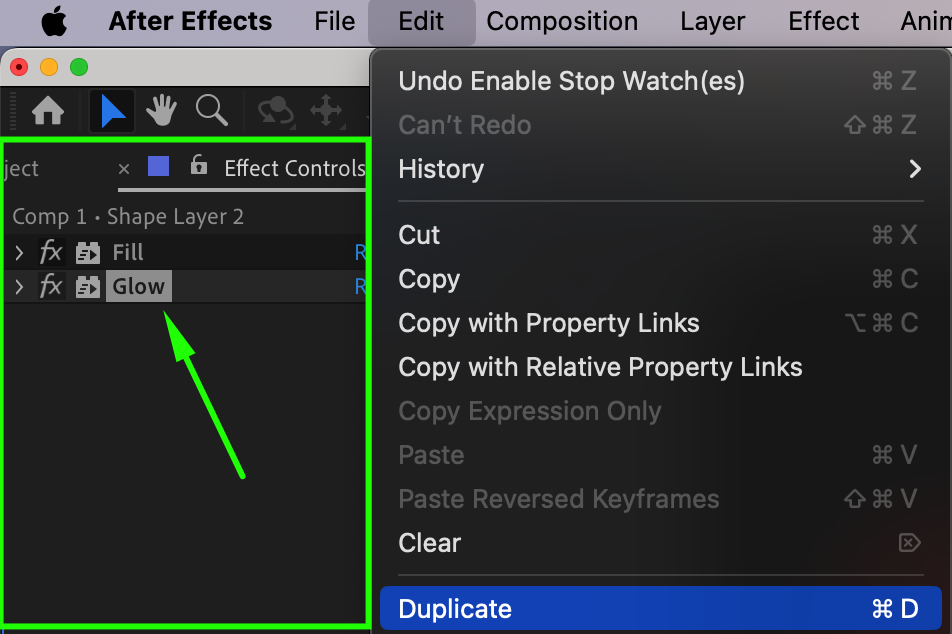Select the Glow effect name
The image size is (952, 634).
pyautogui.click(x=138, y=286)
